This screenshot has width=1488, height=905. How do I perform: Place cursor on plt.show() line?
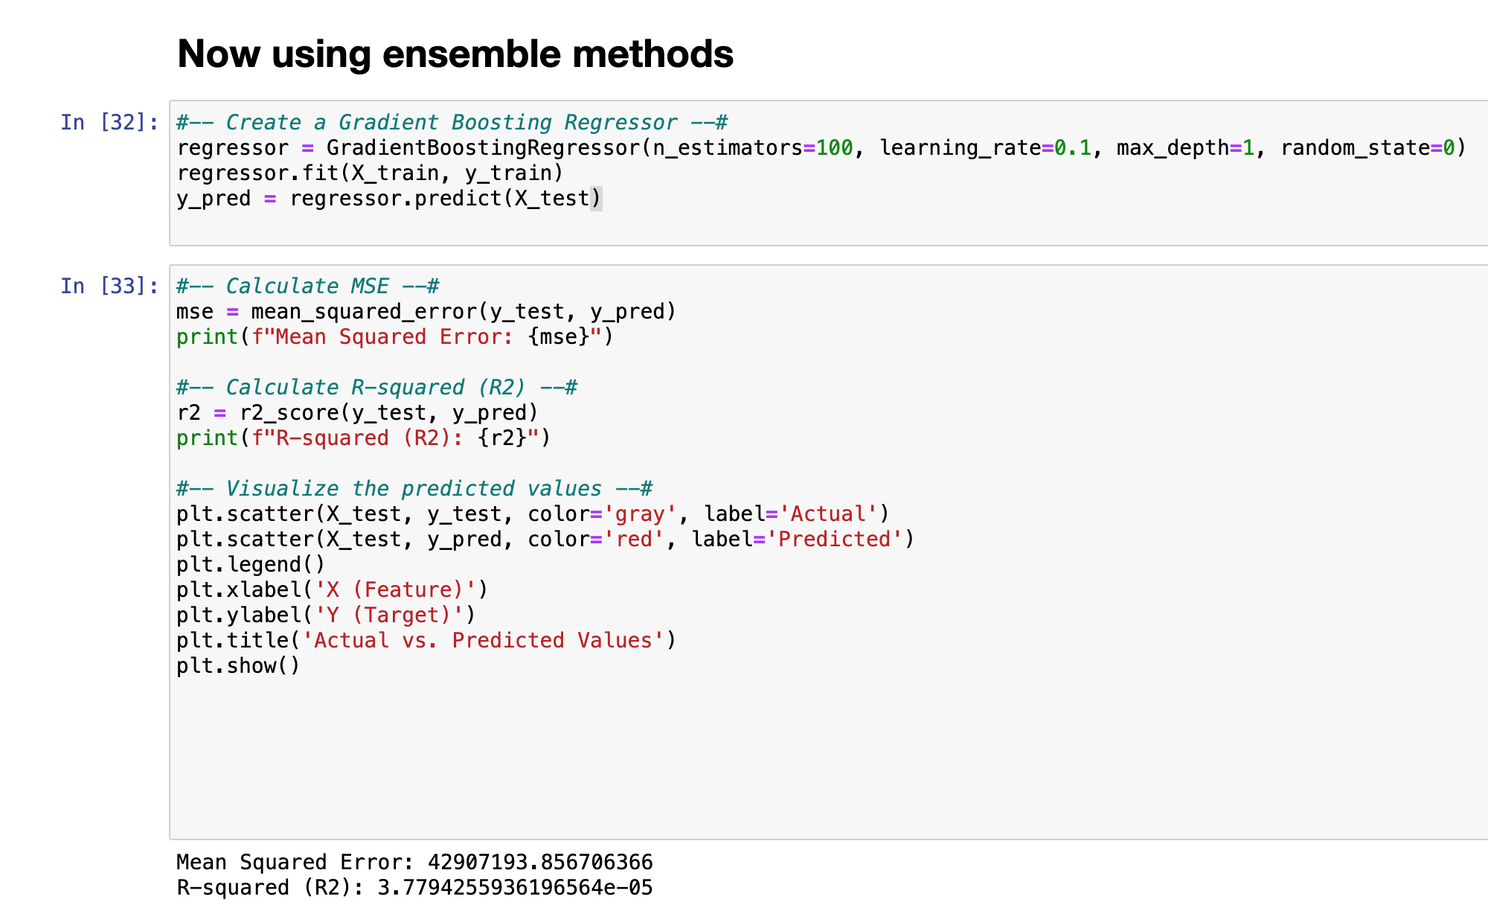pos(238,666)
